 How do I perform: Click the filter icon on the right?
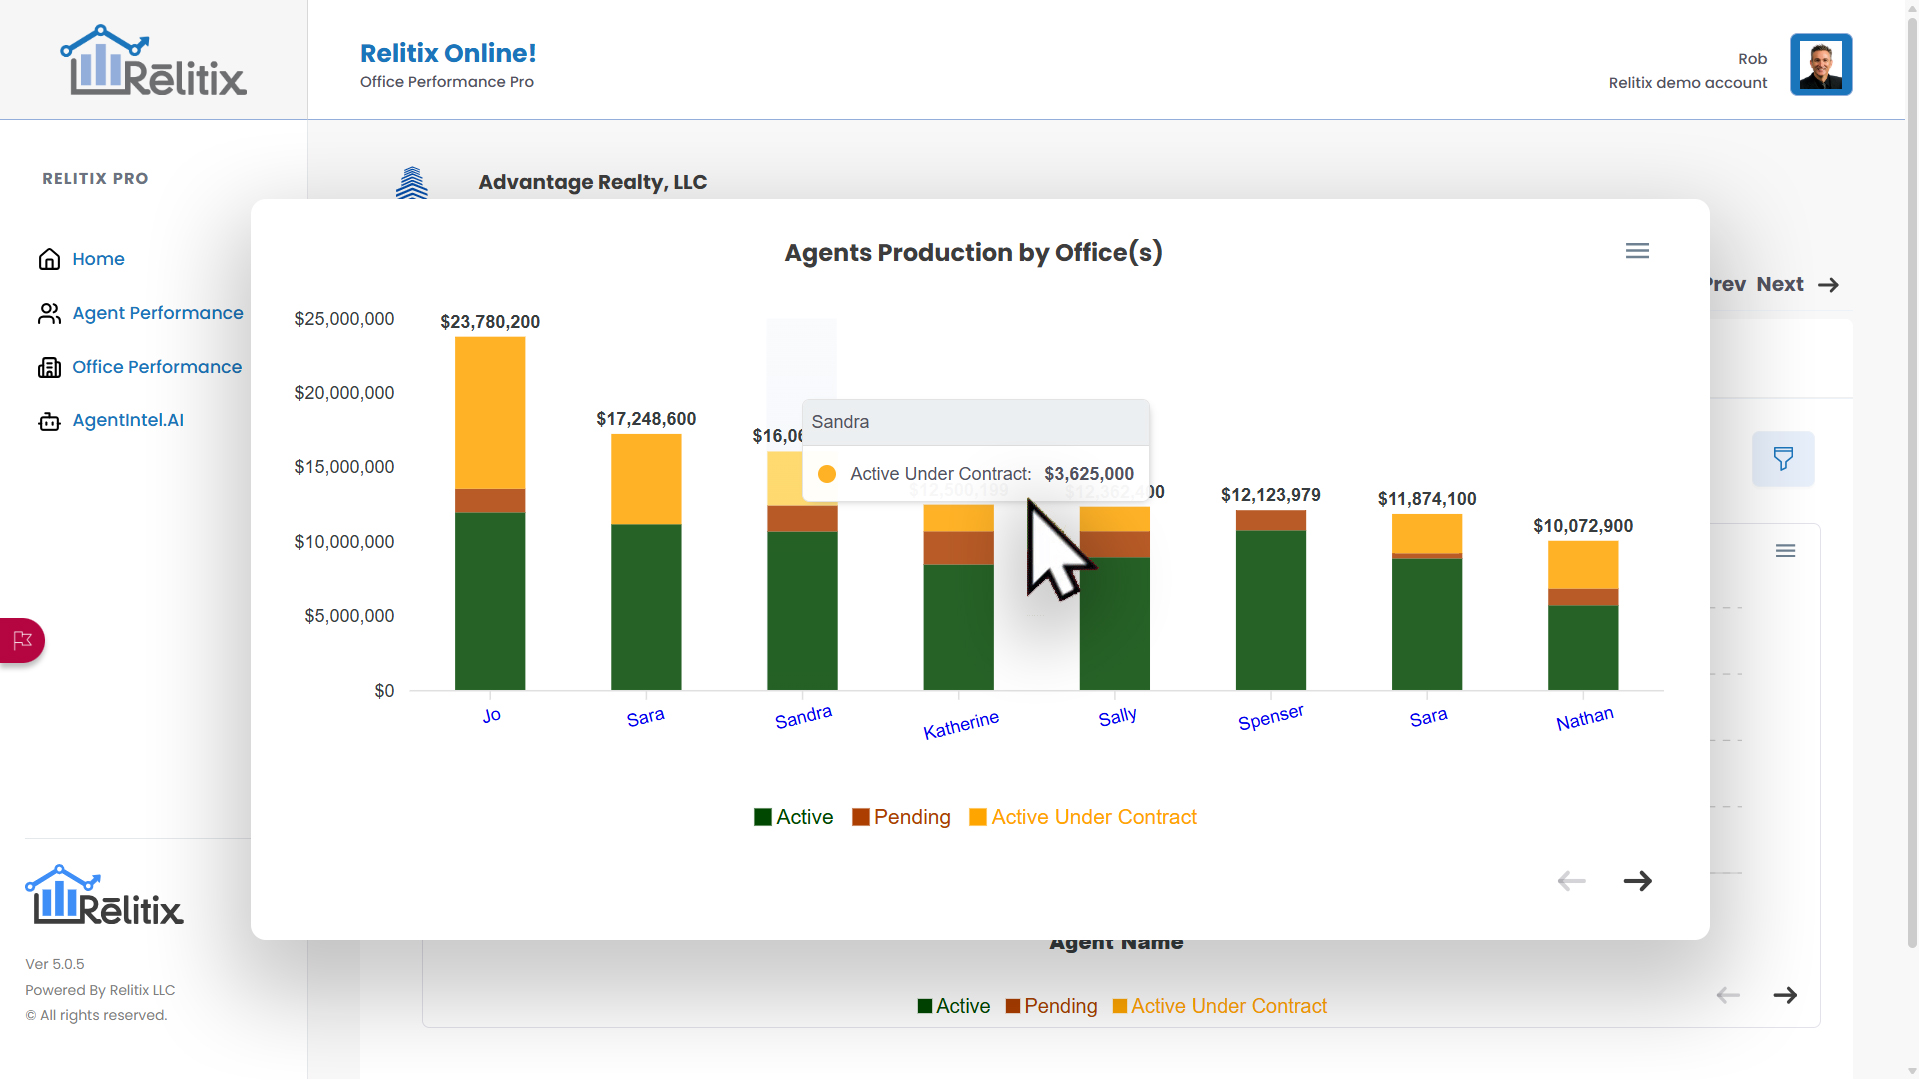point(1784,459)
